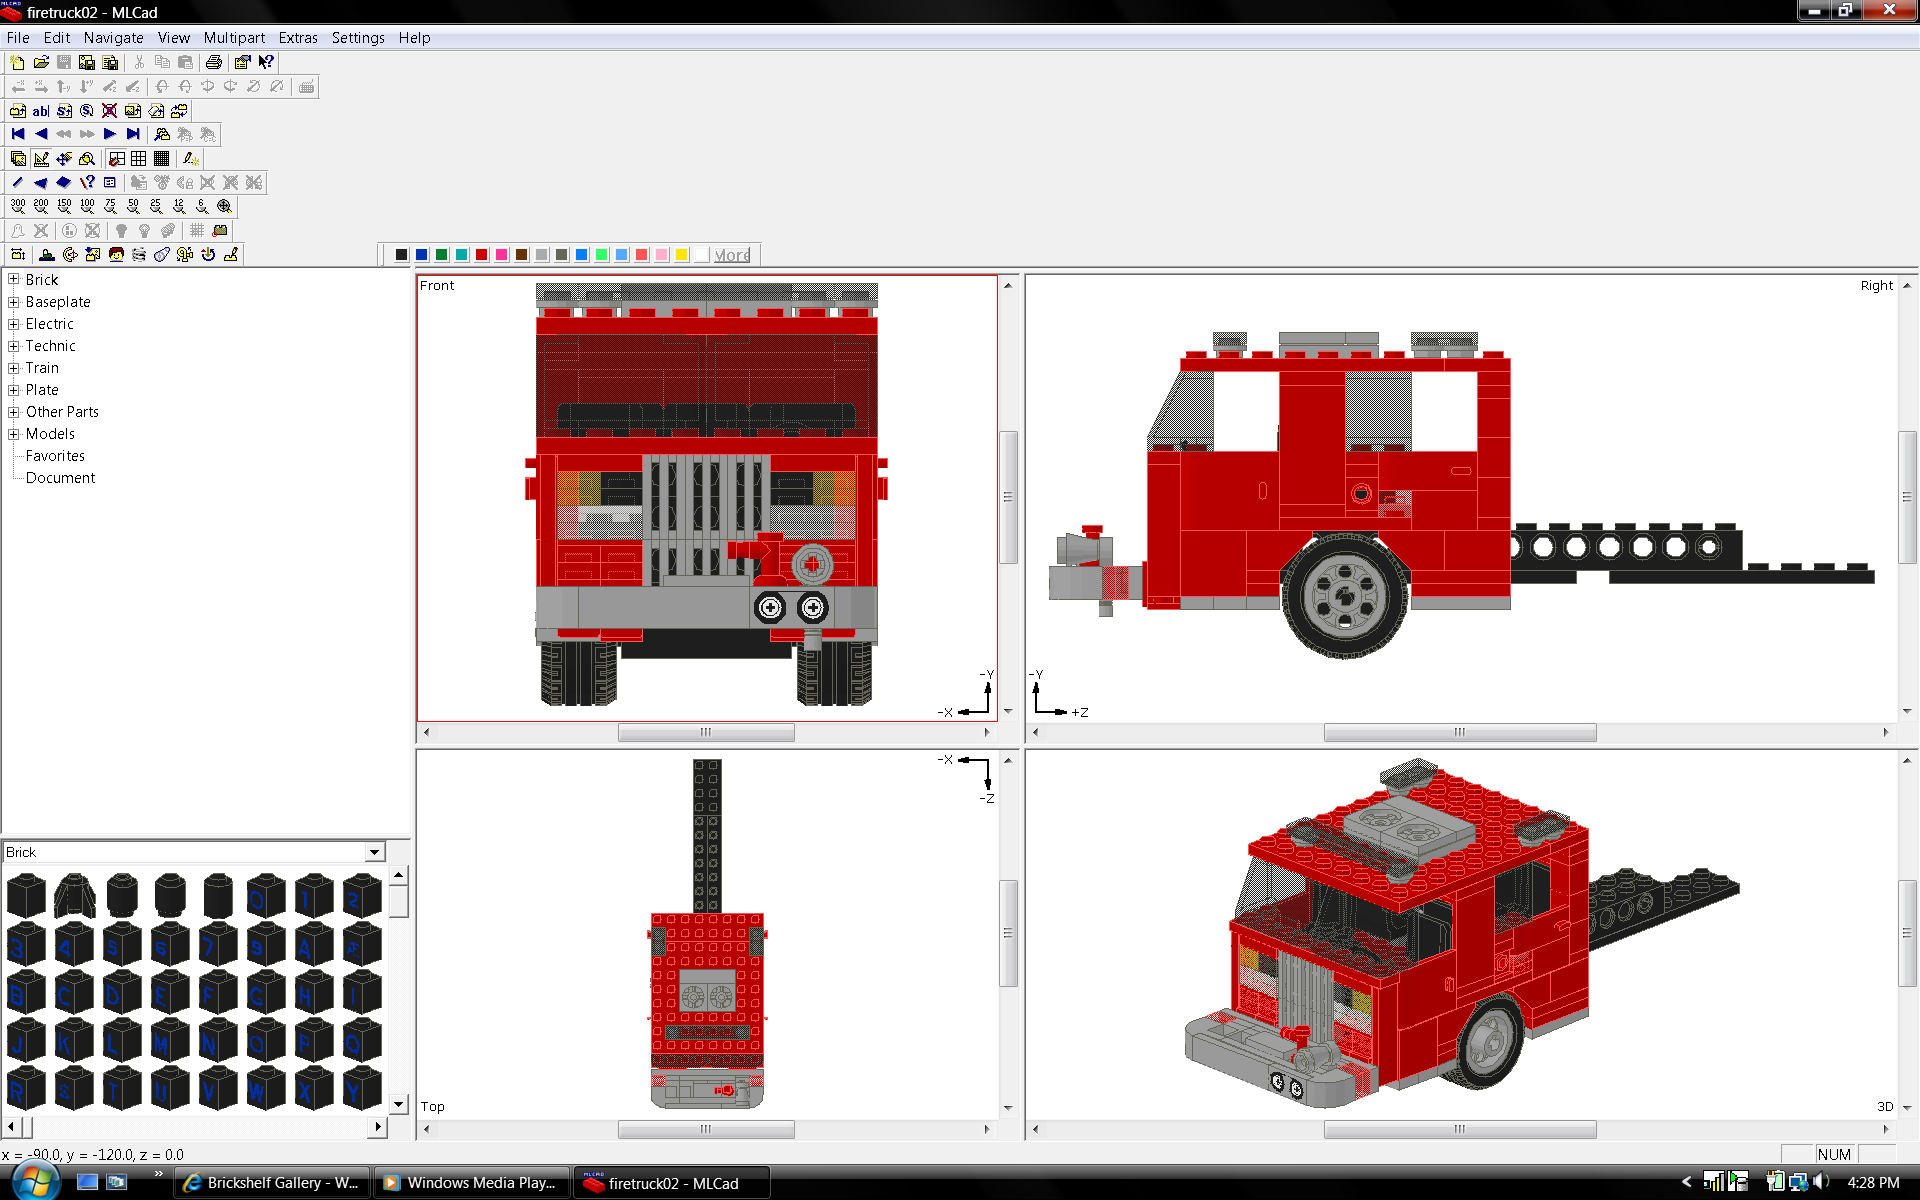Image resolution: width=1920 pixels, height=1200 pixels.
Task: Expand the Models tree node
Action: tap(14, 434)
